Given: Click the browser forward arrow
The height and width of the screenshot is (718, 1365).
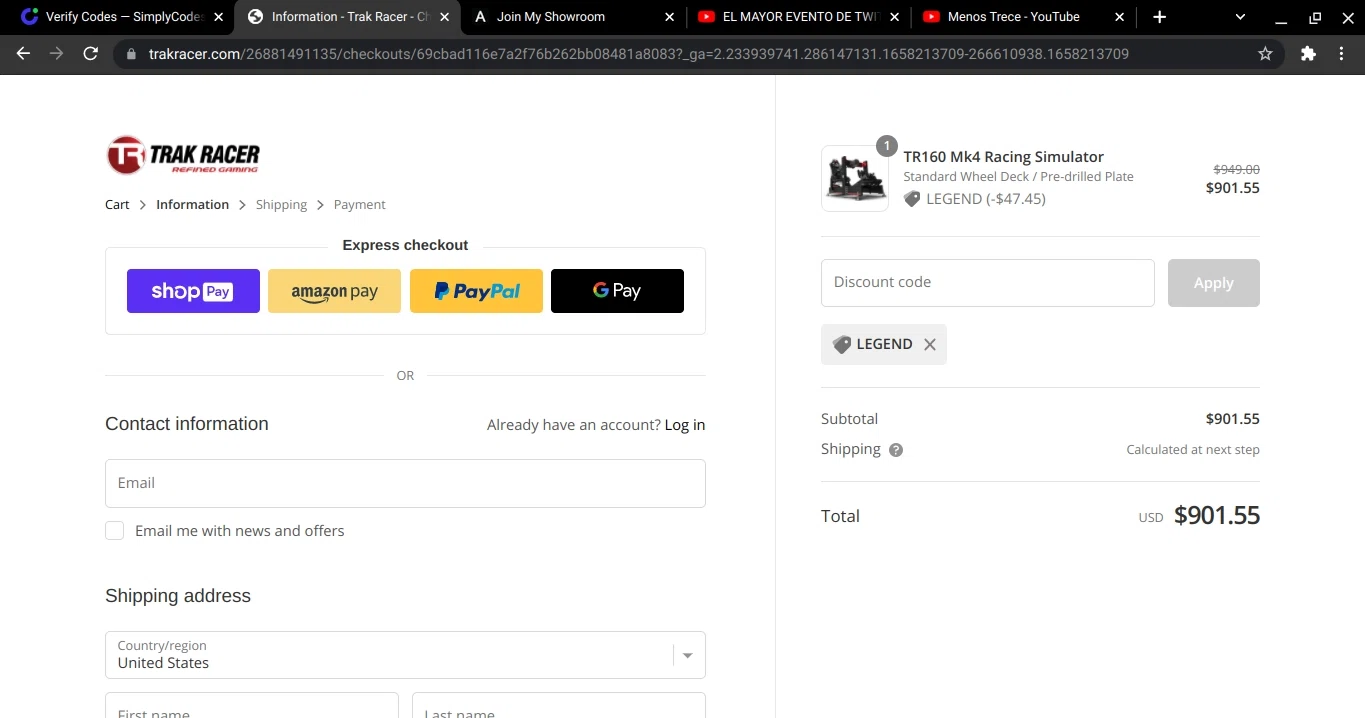Looking at the screenshot, I should tap(57, 54).
